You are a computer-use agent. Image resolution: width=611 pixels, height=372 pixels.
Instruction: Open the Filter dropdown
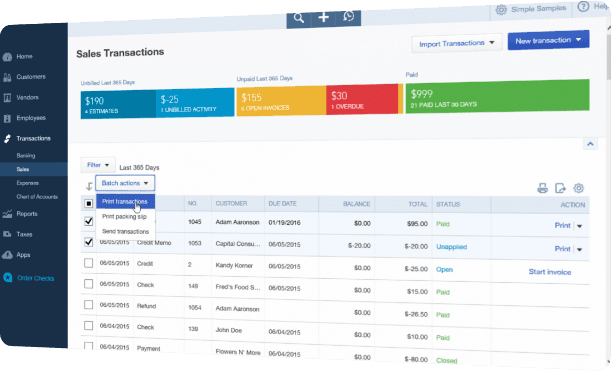[98, 165]
